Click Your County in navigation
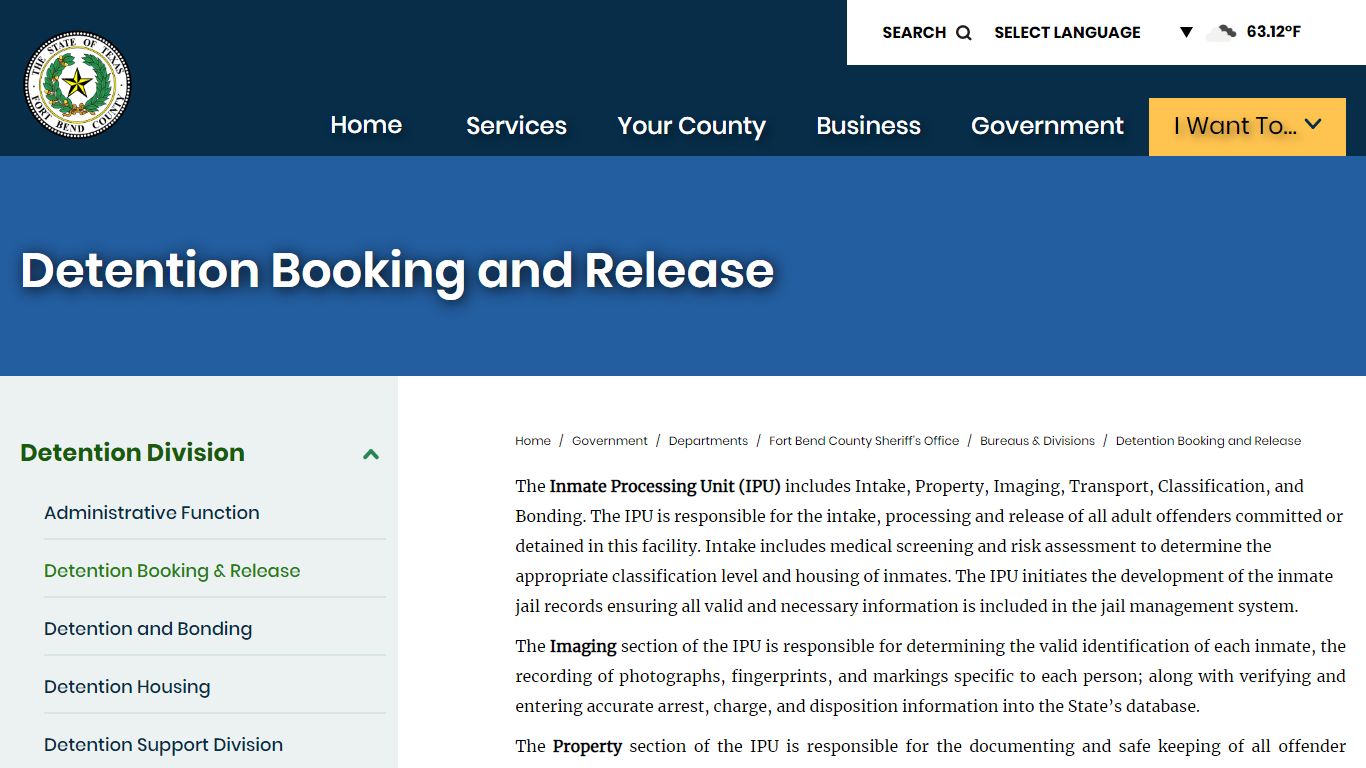Screen dimensions: 1366x768 tap(691, 126)
